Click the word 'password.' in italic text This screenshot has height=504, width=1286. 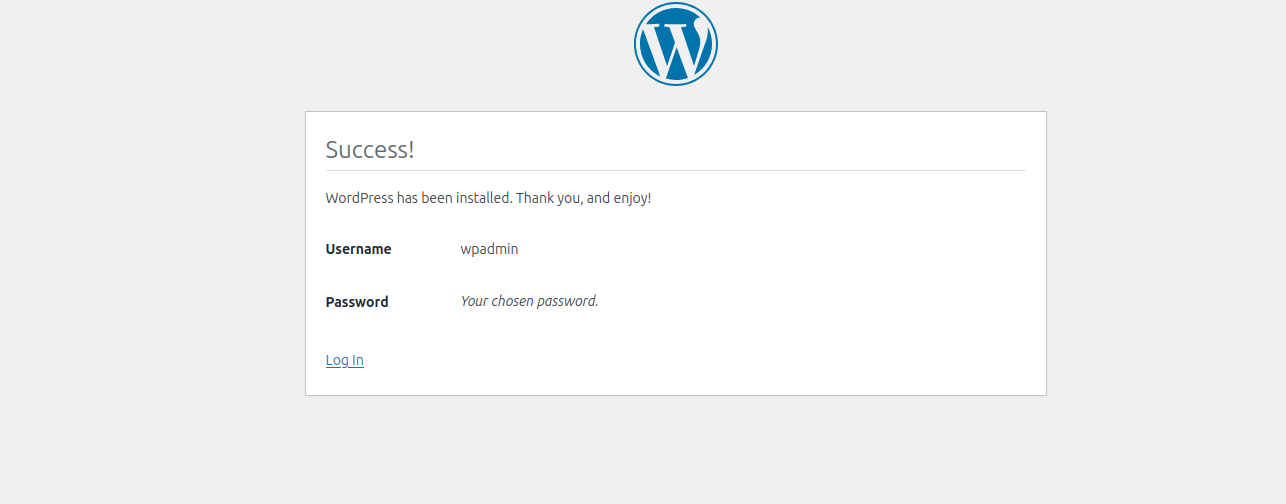coord(568,301)
